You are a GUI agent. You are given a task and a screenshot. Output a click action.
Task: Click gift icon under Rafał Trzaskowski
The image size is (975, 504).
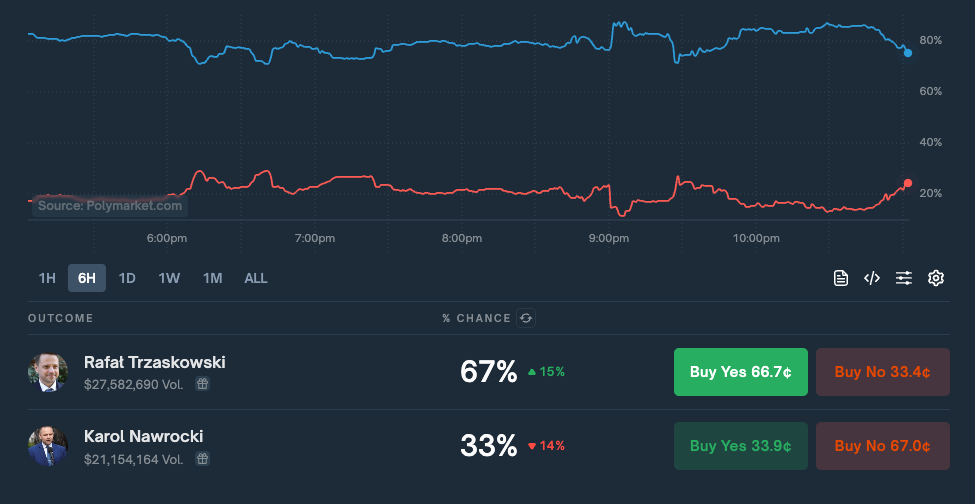pos(202,383)
